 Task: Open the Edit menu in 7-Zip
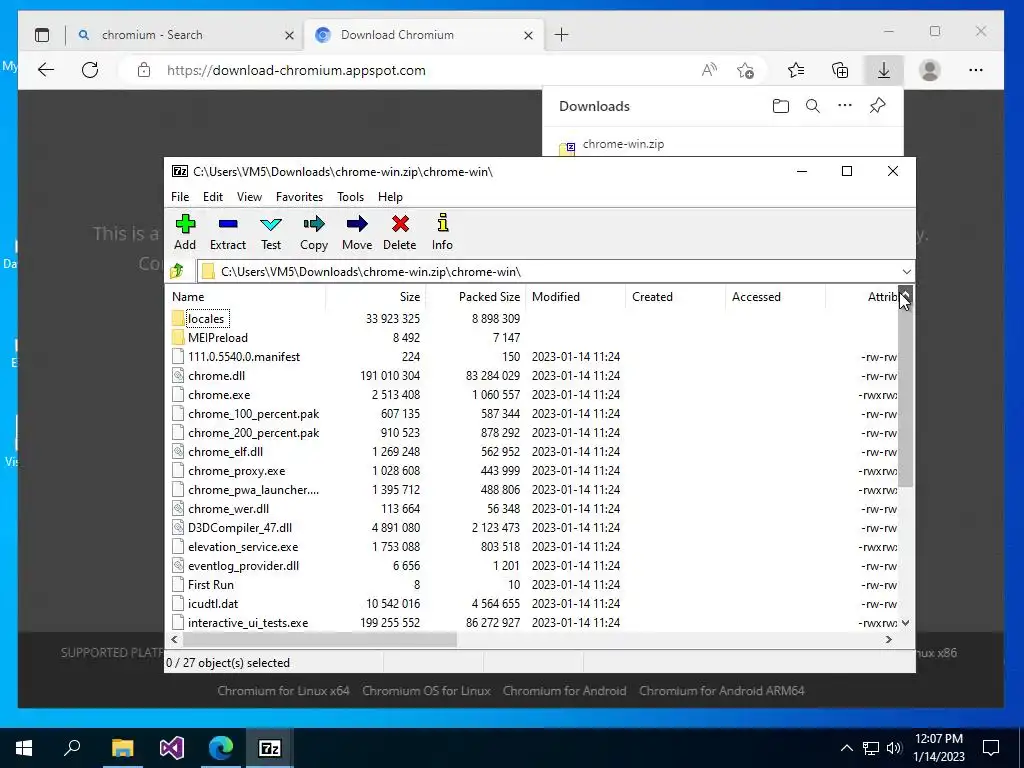pos(213,197)
